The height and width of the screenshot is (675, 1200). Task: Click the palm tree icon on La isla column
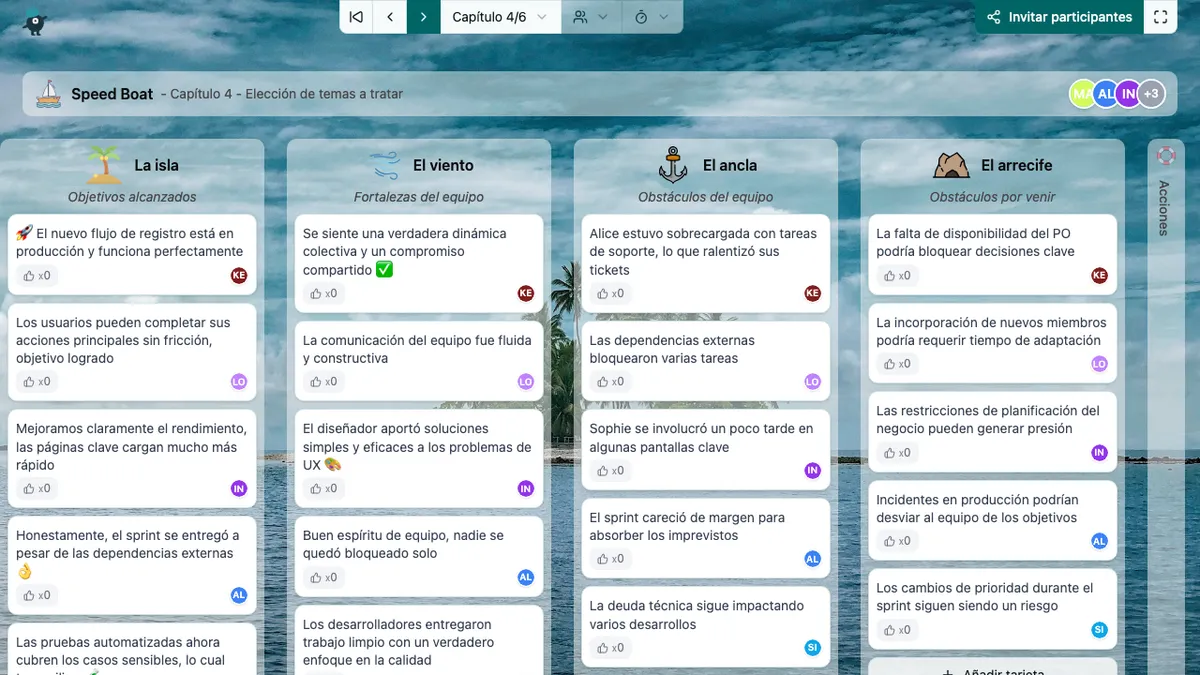coord(105,164)
